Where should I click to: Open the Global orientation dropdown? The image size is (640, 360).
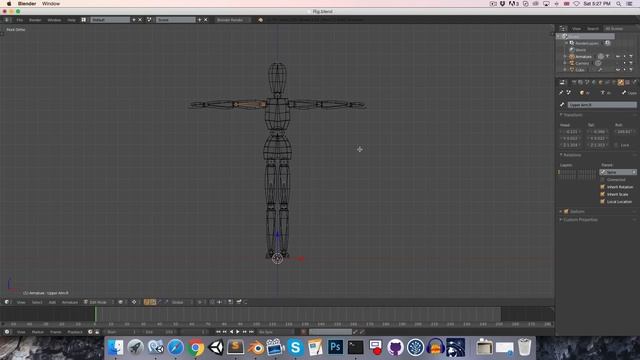point(181,302)
